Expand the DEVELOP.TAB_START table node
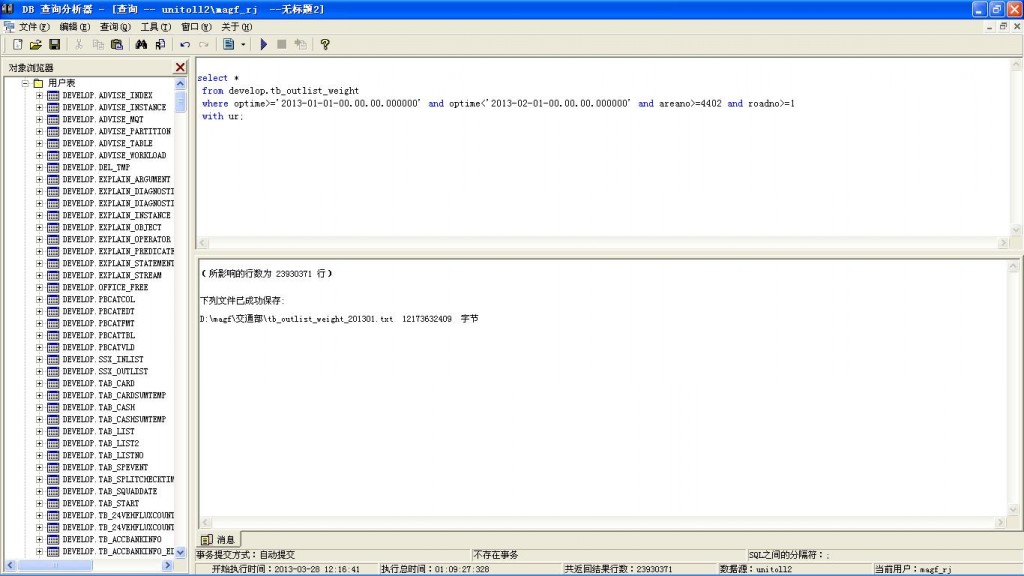Viewport: 1024px width, 576px height. [x=39, y=504]
